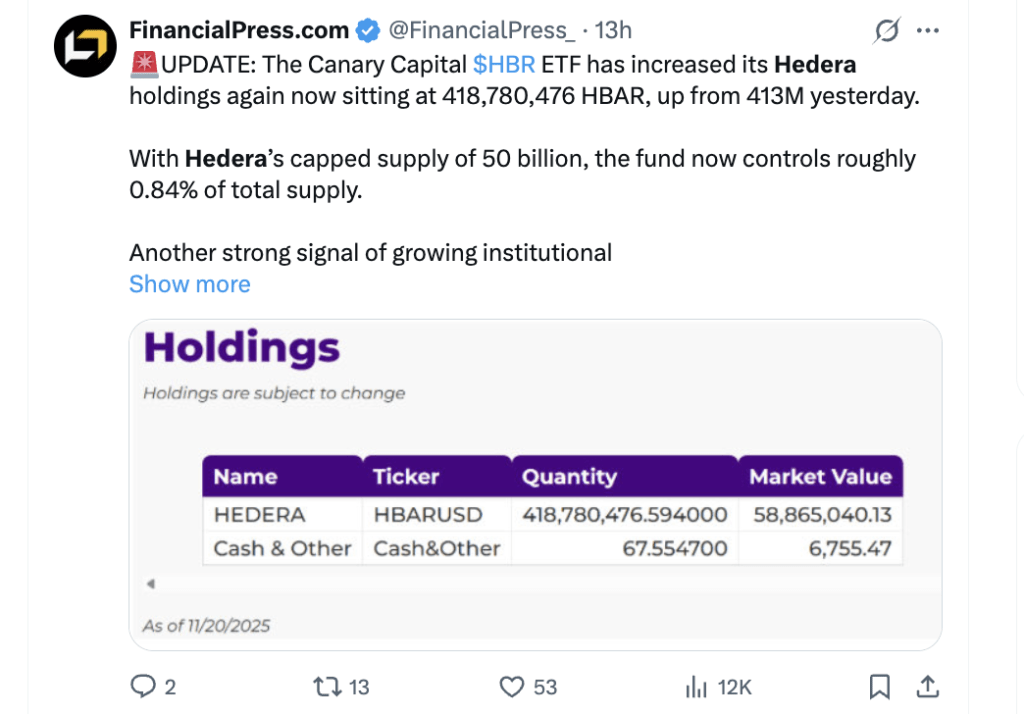Click the blue verified badge icon
The height and width of the screenshot is (714, 1024).
tap(367, 31)
